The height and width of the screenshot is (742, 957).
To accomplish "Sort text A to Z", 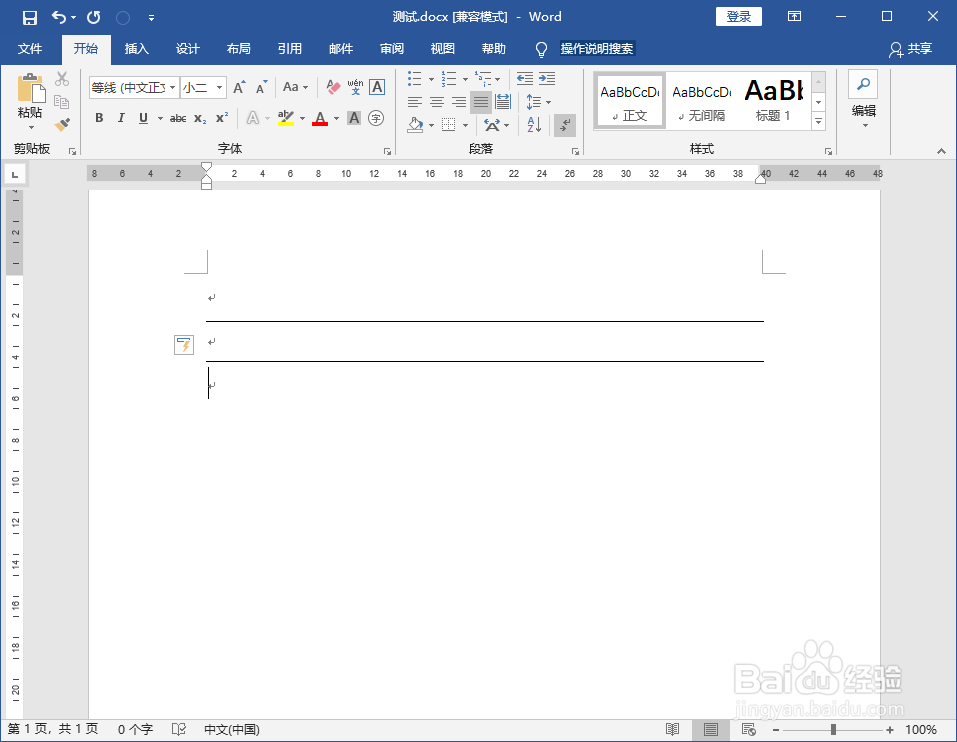I will tap(534, 125).
